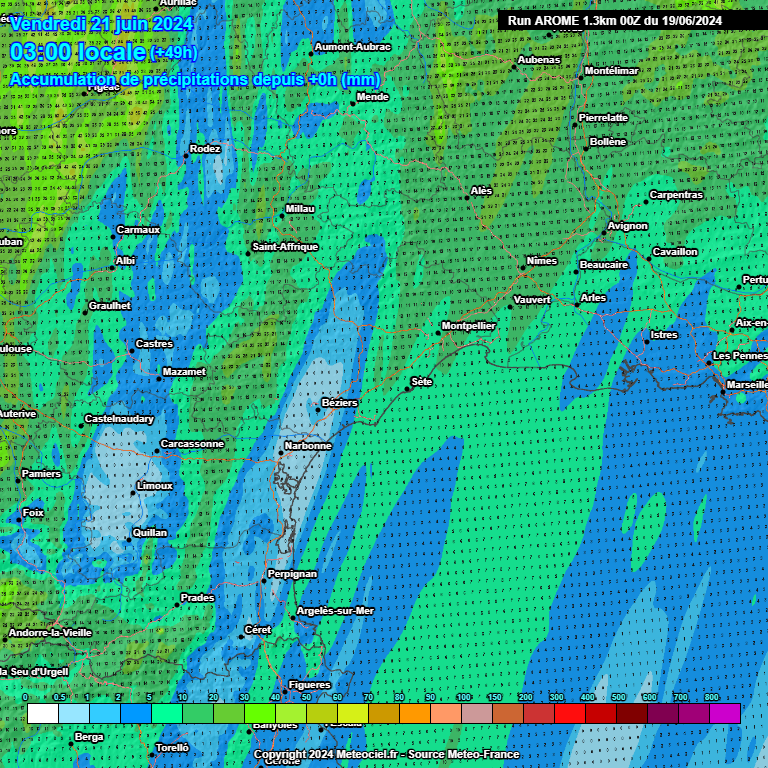
Task: Click the white 0 mm legend swatch
Action: [43, 713]
